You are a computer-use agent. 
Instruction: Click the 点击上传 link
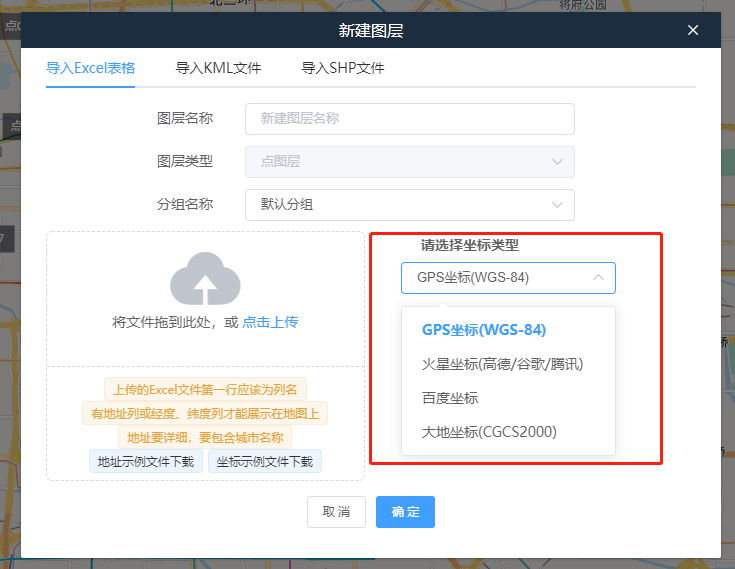coord(270,322)
